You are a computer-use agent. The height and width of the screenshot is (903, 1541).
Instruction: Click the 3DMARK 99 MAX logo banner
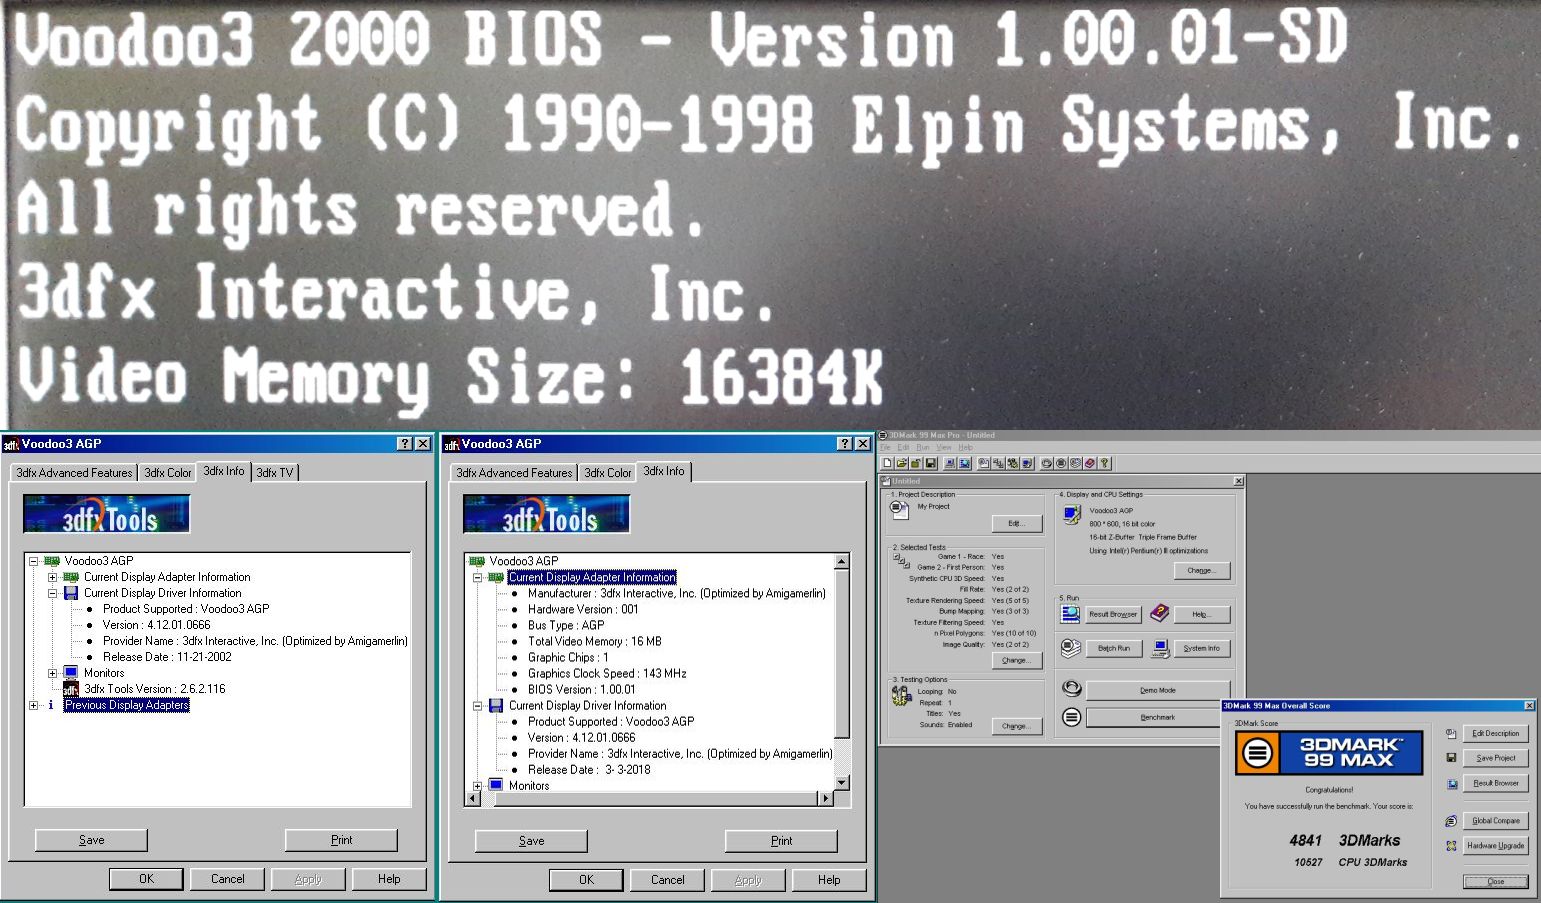click(x=1329, y=753)
